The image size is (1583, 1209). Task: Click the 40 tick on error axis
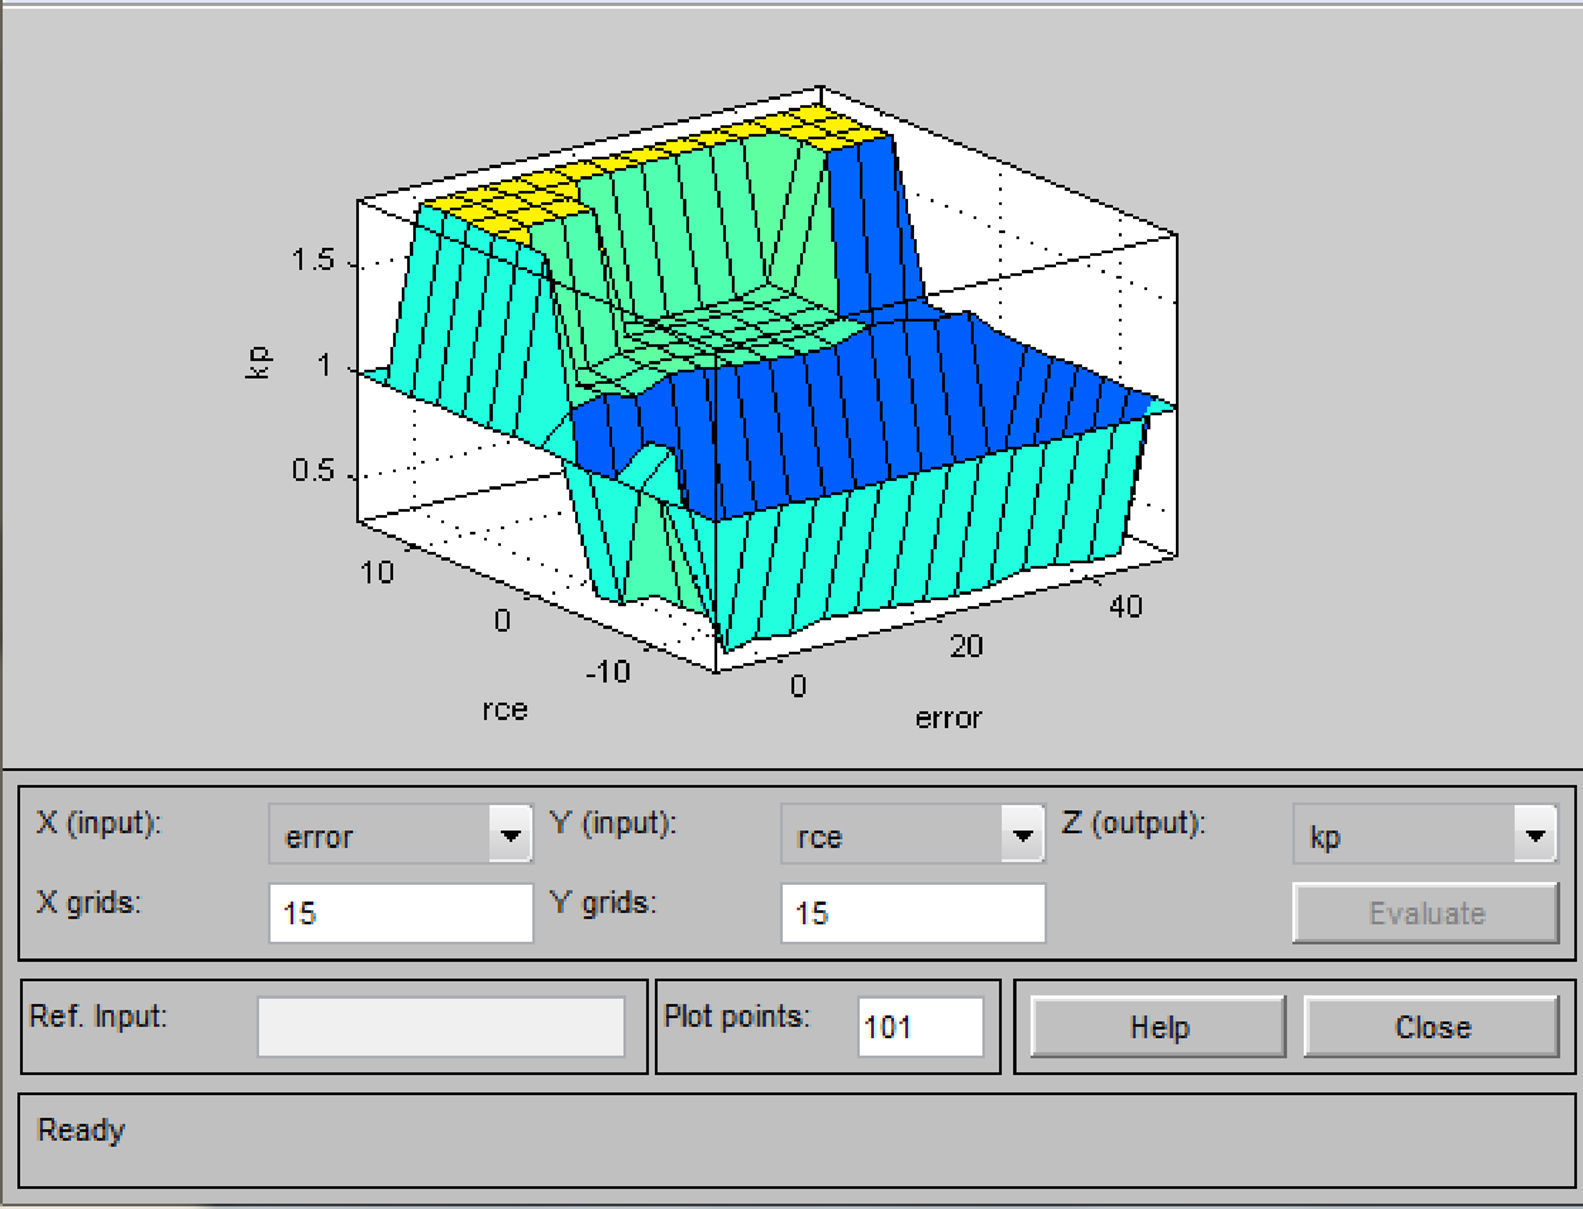[x=1125, y=607]
